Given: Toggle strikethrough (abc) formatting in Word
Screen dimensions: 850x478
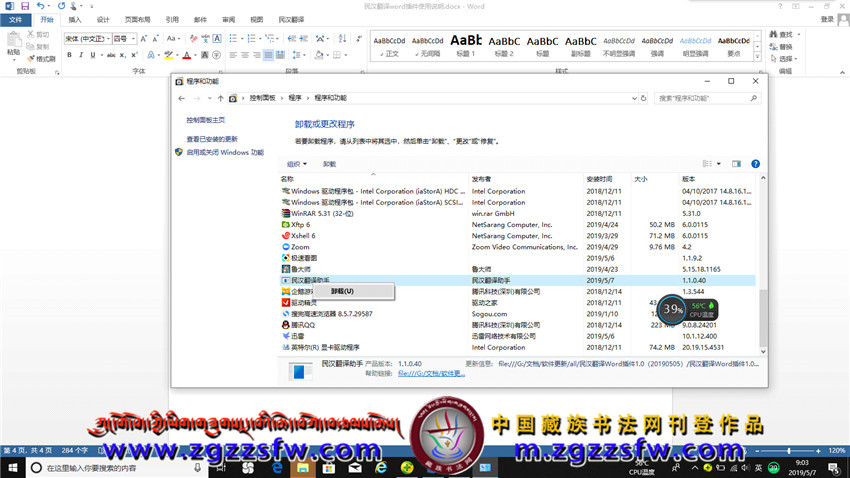Looking at the screenshot, I should [111, 55].
